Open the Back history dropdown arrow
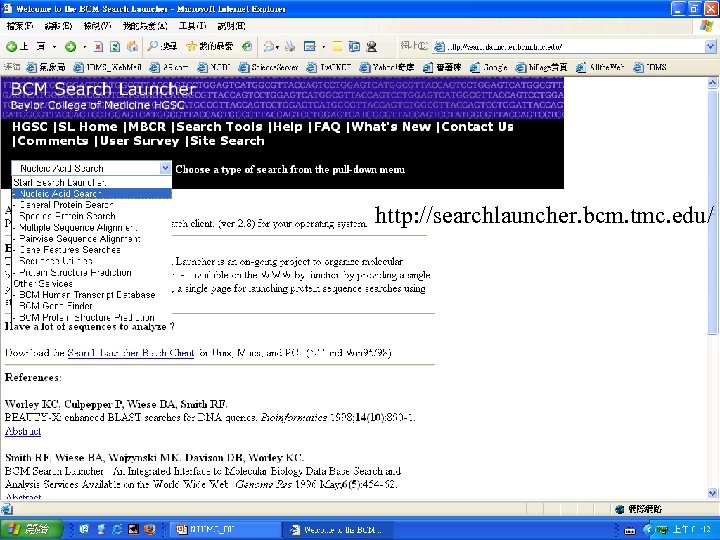 click(54, 46)
